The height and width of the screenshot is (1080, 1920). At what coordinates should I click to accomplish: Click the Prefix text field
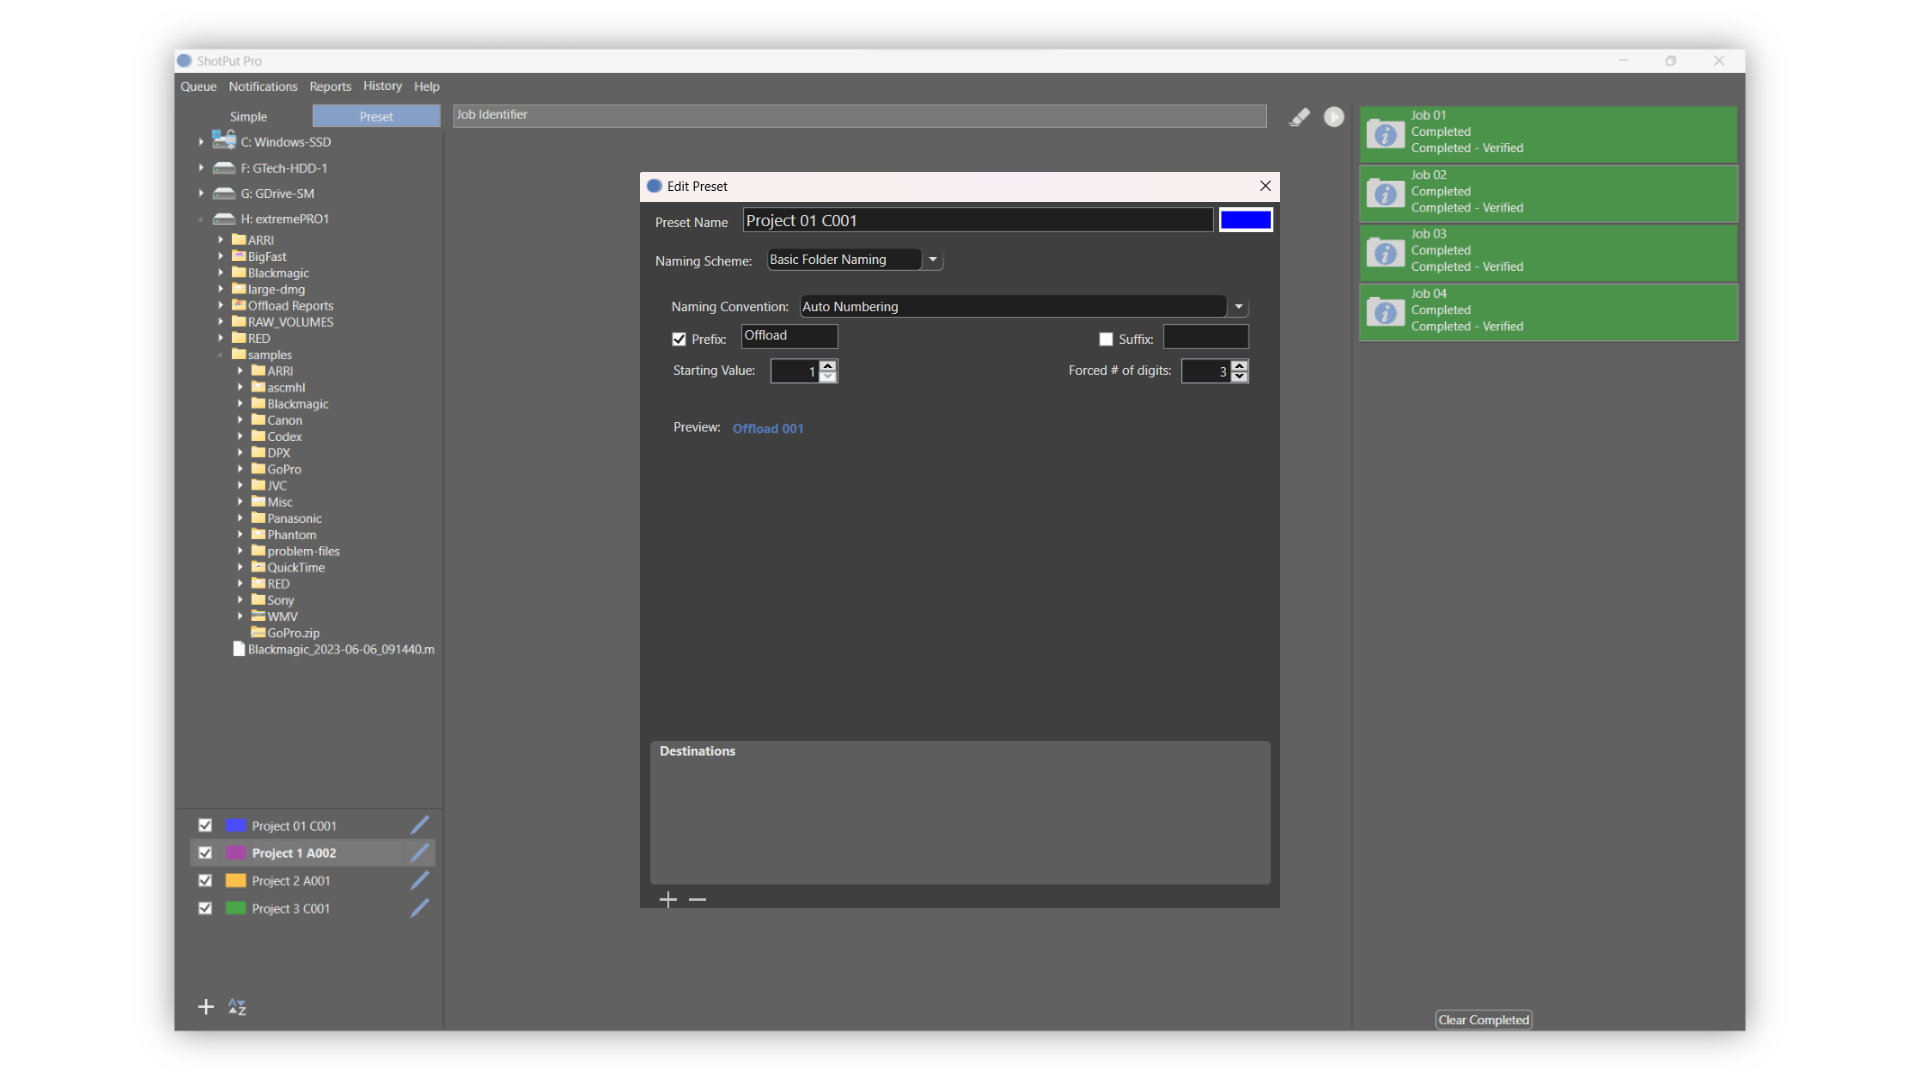tap(789, 336)
